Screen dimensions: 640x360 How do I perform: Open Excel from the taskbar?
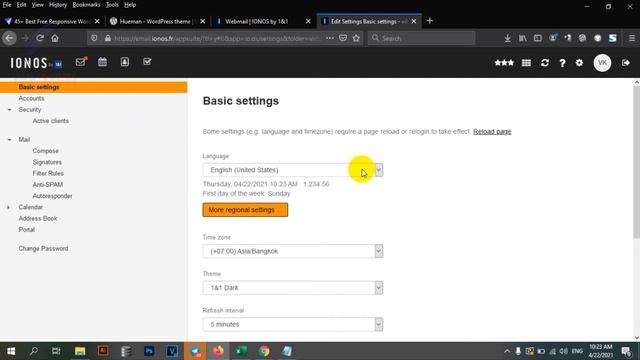point(241,351)
